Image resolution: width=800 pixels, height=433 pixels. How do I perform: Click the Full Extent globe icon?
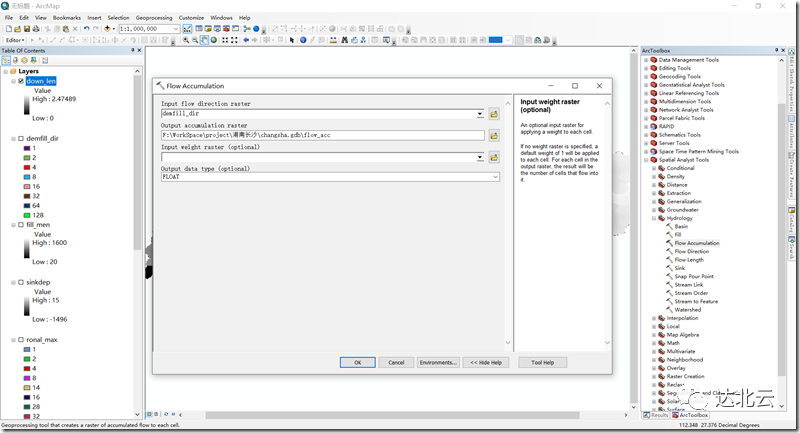(214, 40)
